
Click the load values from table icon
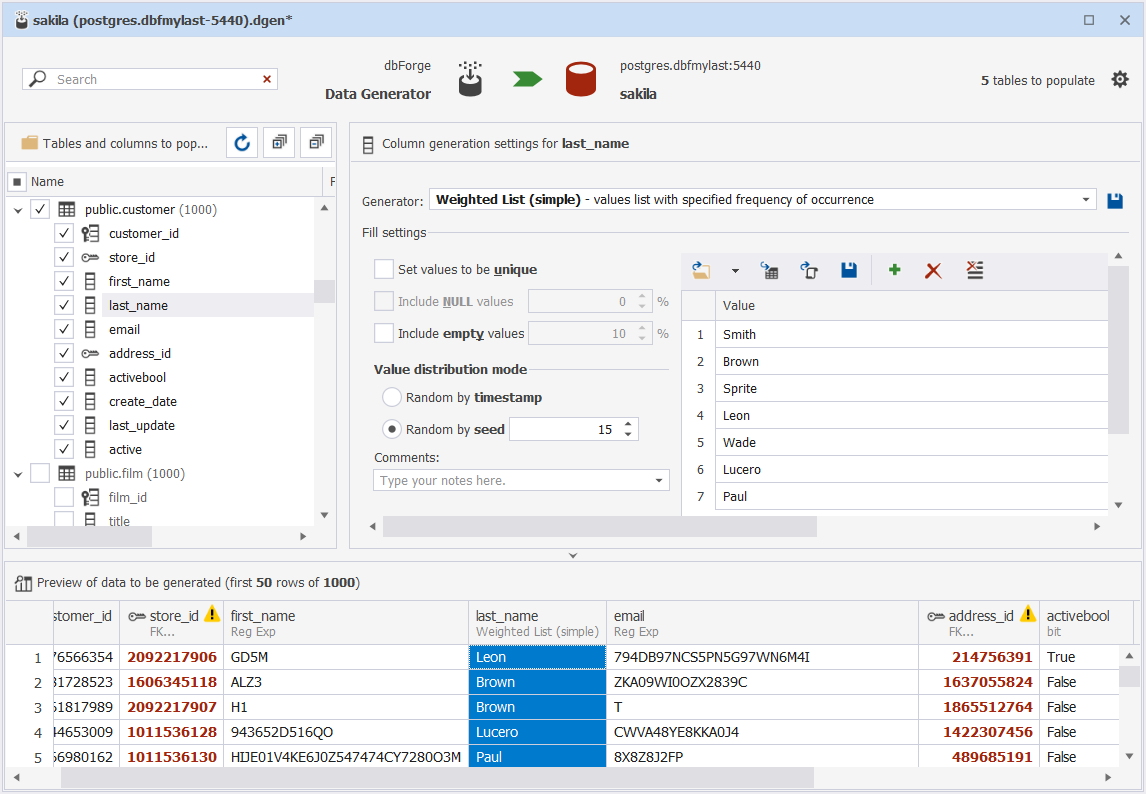770,271
